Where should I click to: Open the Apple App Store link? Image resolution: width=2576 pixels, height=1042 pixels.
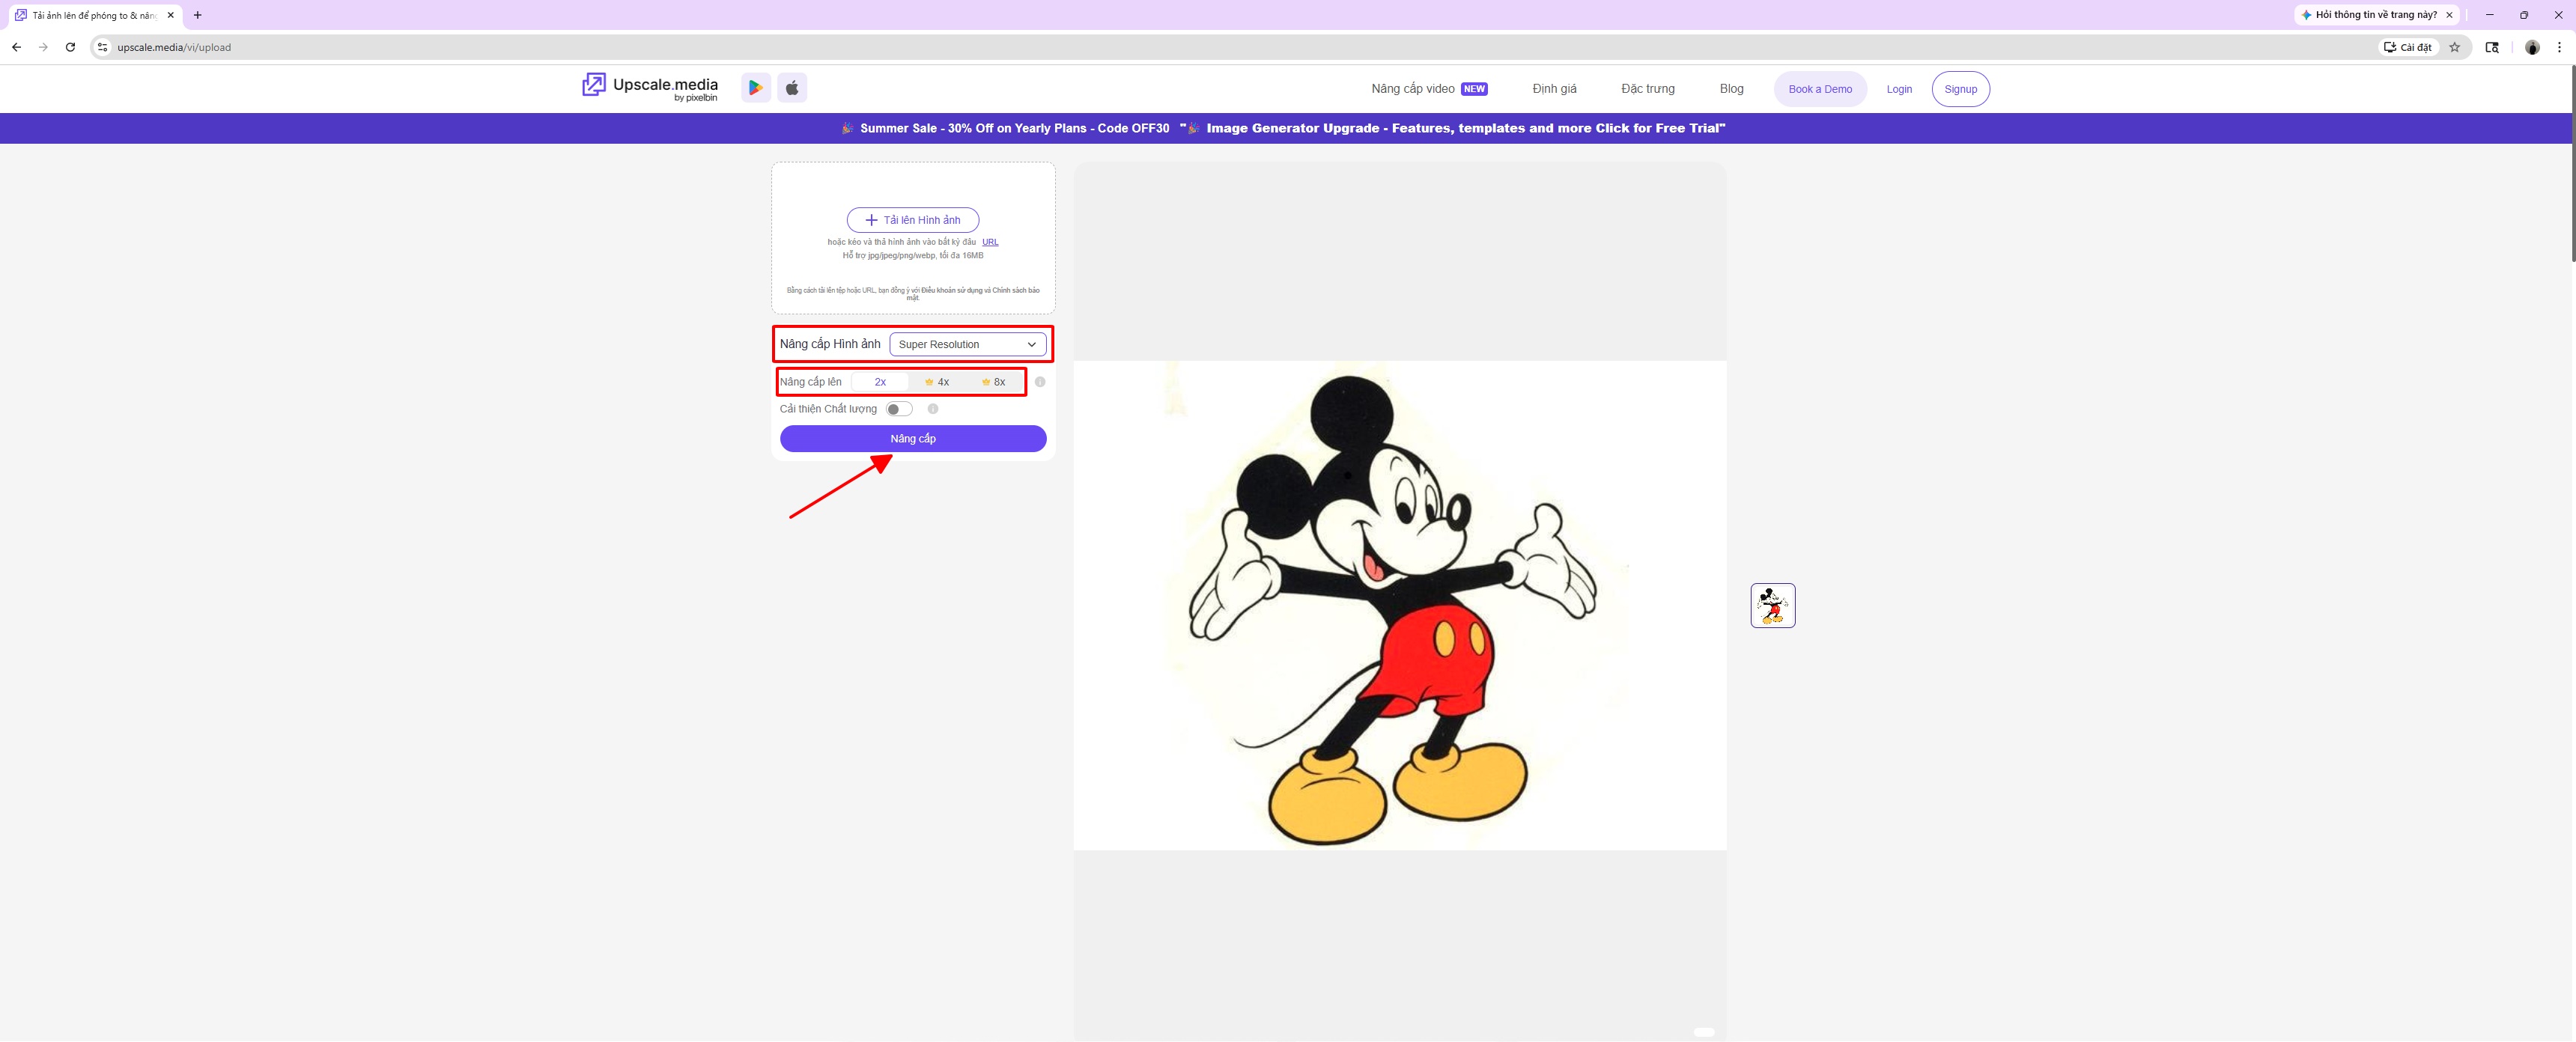click(792, 88)
